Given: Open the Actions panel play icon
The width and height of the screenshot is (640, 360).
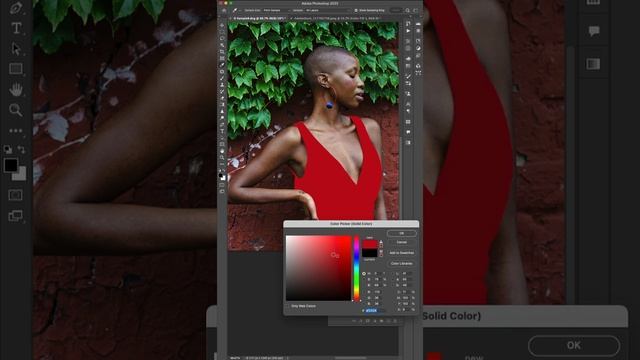Looking at the screenshot, I should (408, 31).
